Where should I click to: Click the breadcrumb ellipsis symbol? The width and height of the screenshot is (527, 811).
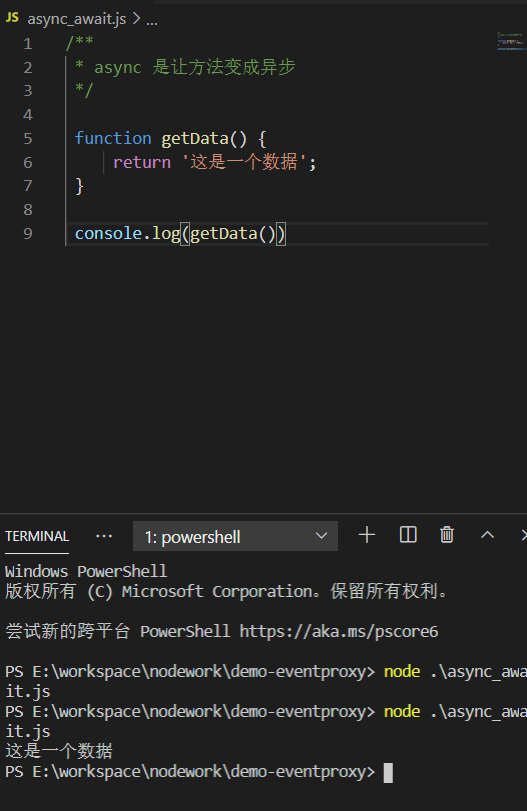(152, 21)
